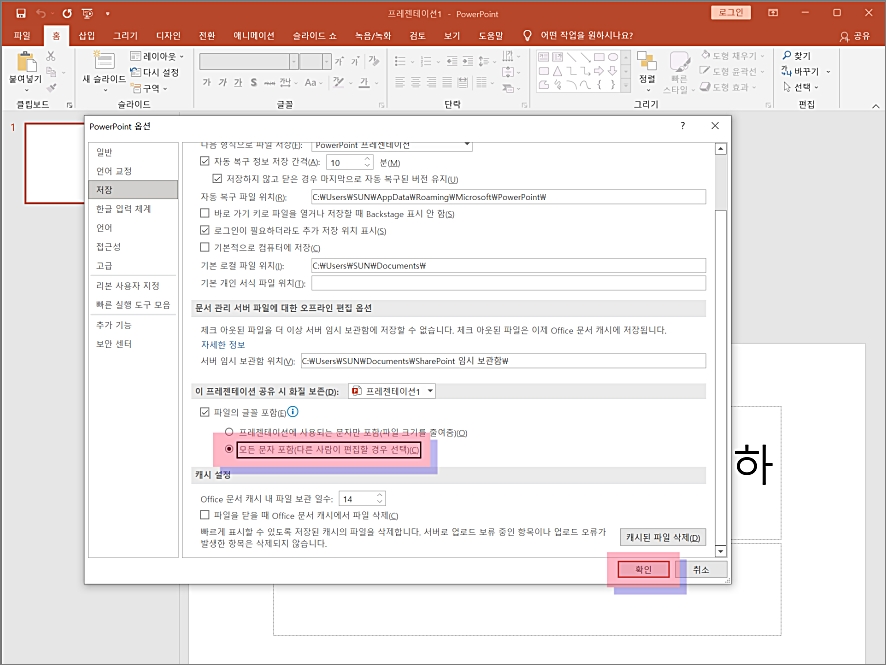Click the lightbulb Tell Me icon

tap(527, 36)
